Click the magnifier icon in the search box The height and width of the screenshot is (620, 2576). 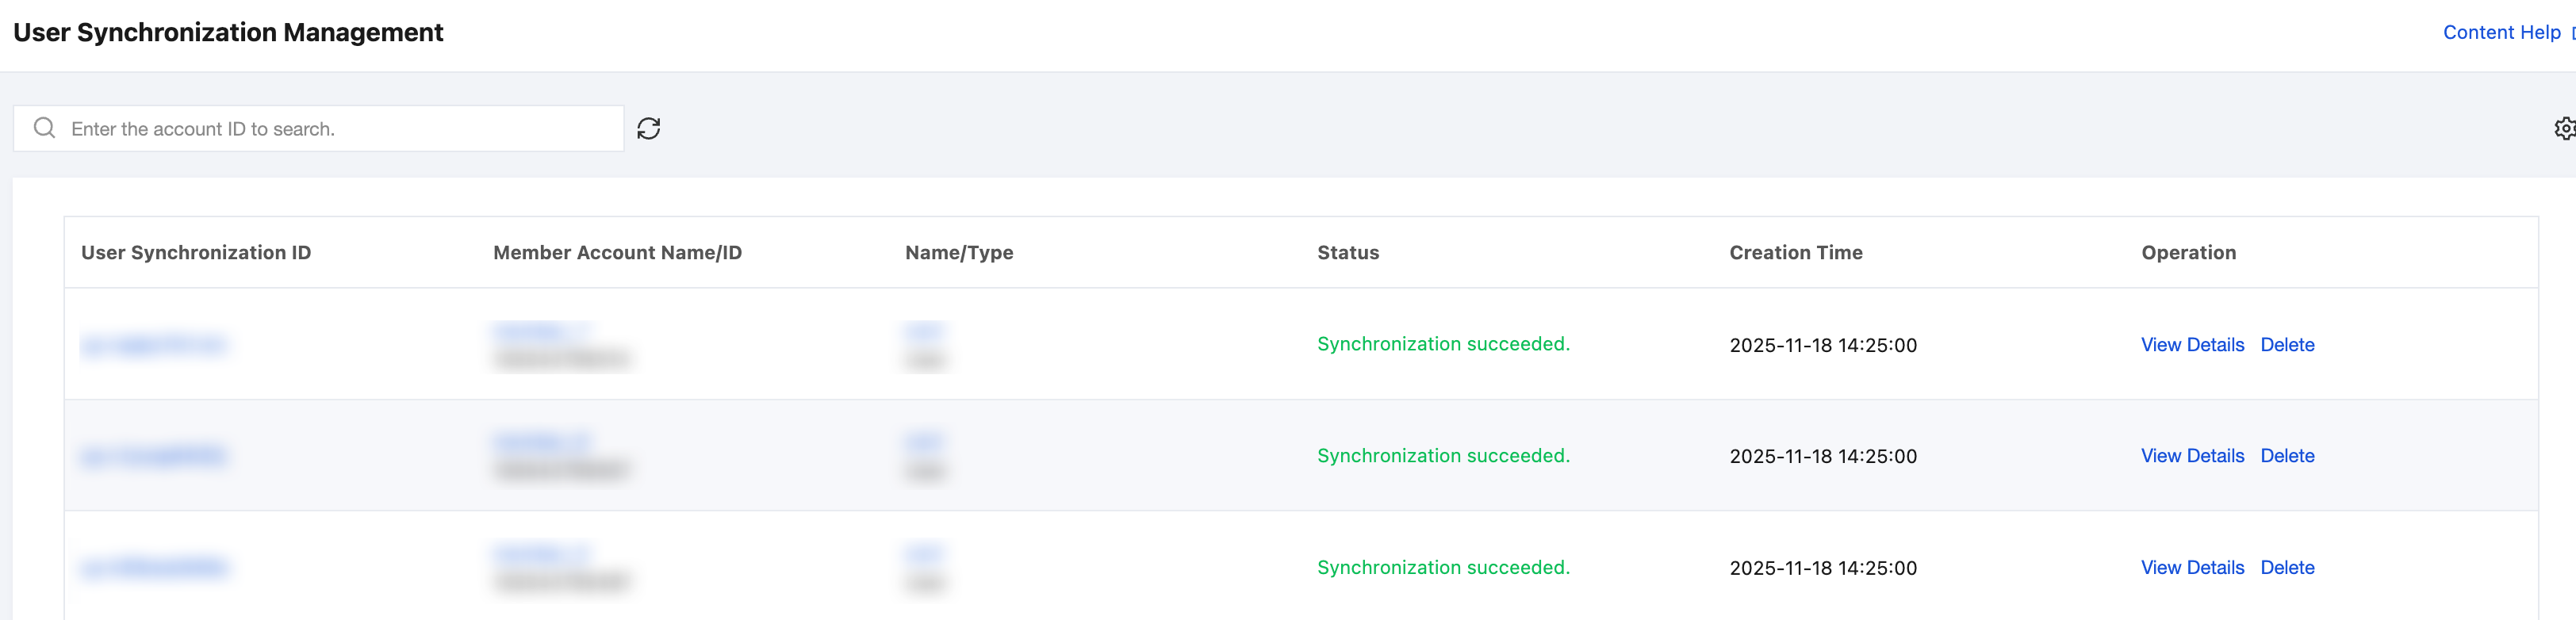(x=45, y=128)
